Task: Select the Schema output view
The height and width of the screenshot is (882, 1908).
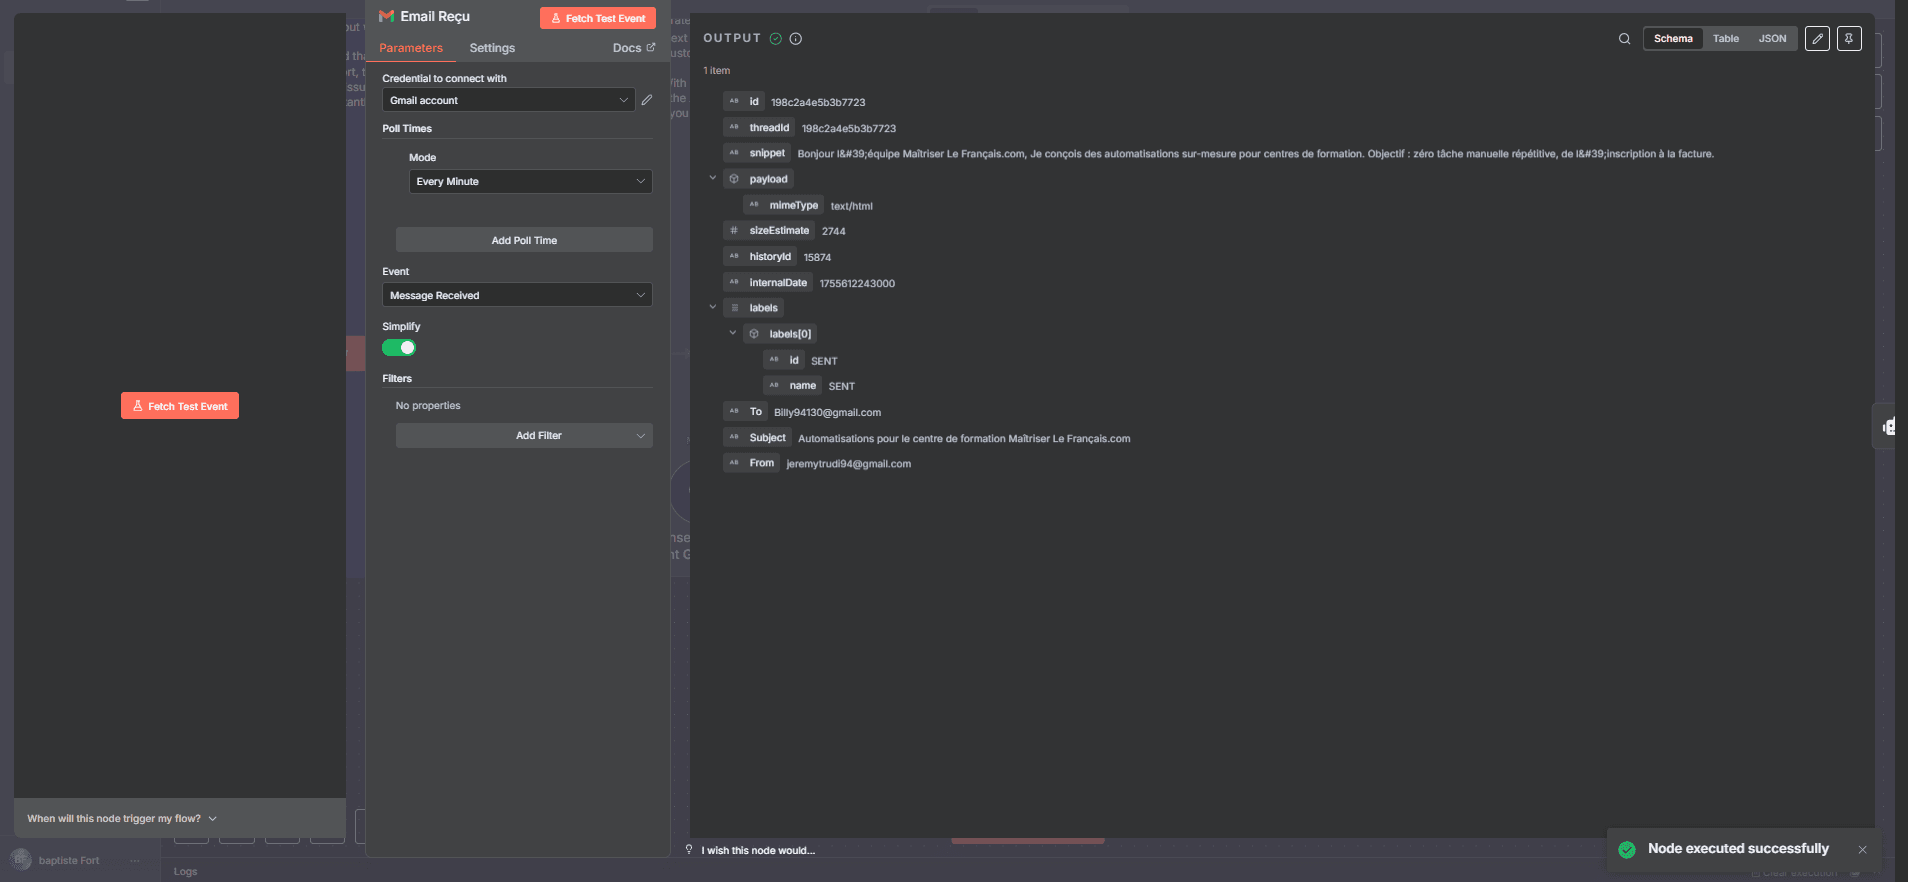Action: click(x=1673, y=39)
